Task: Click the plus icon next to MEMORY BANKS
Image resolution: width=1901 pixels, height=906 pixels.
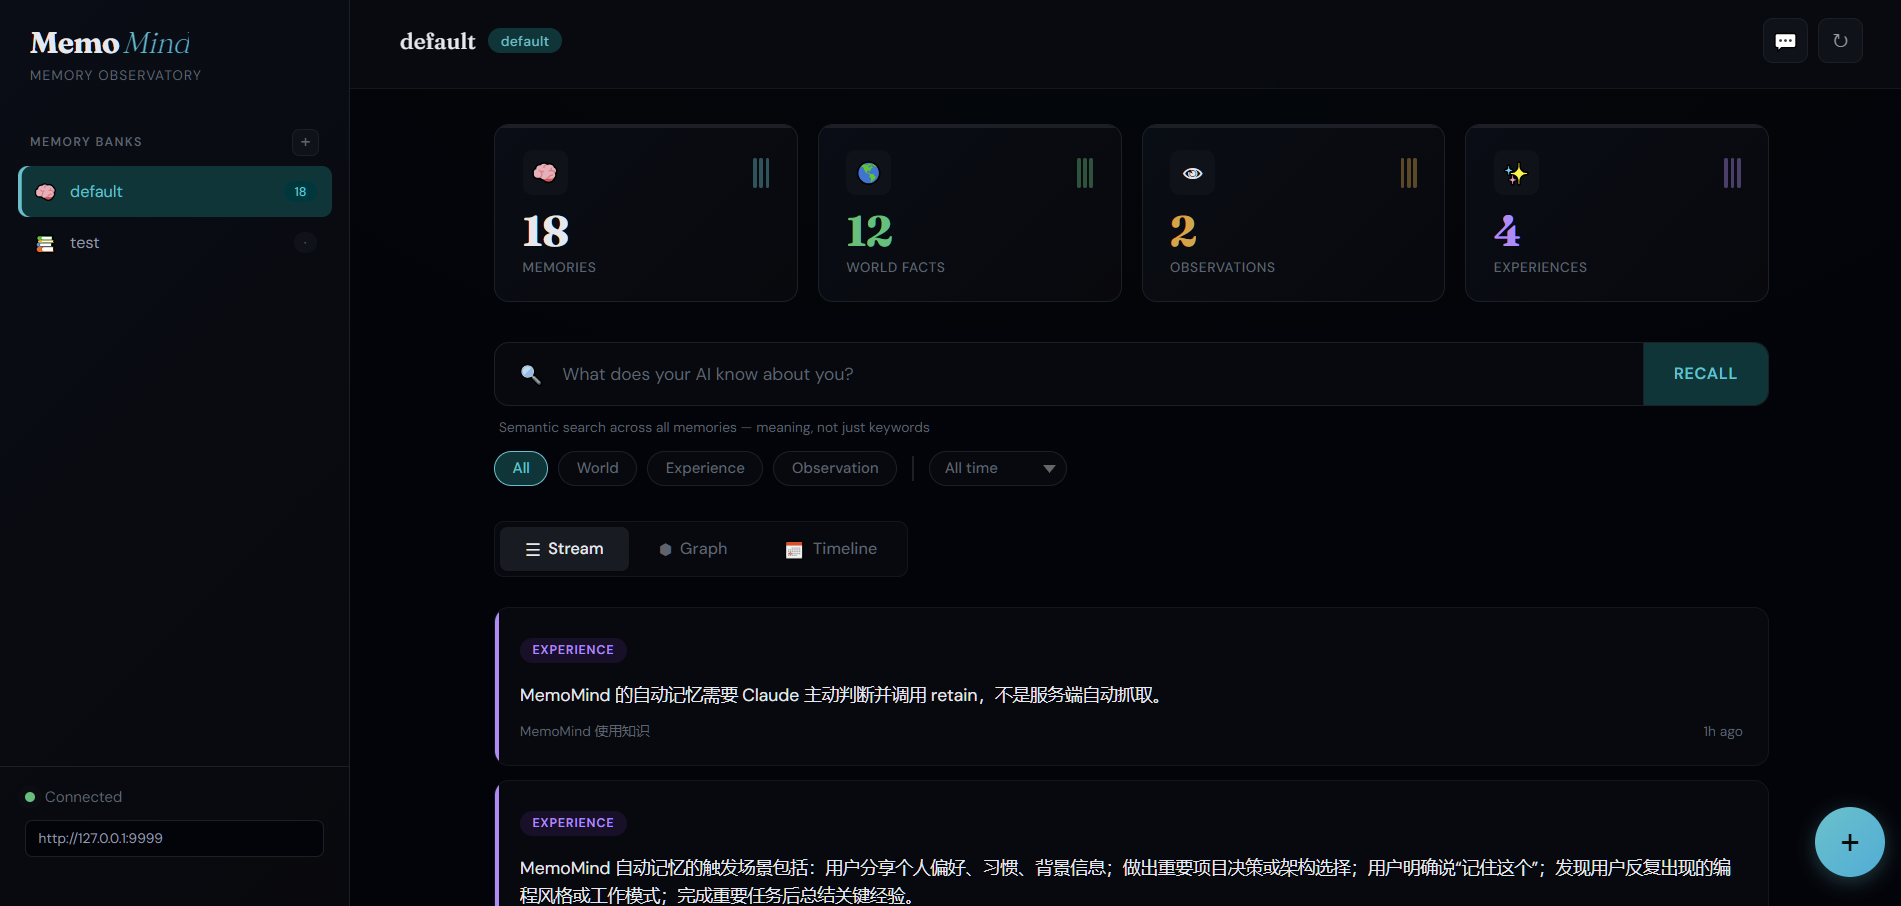Action: click(305, 142)
